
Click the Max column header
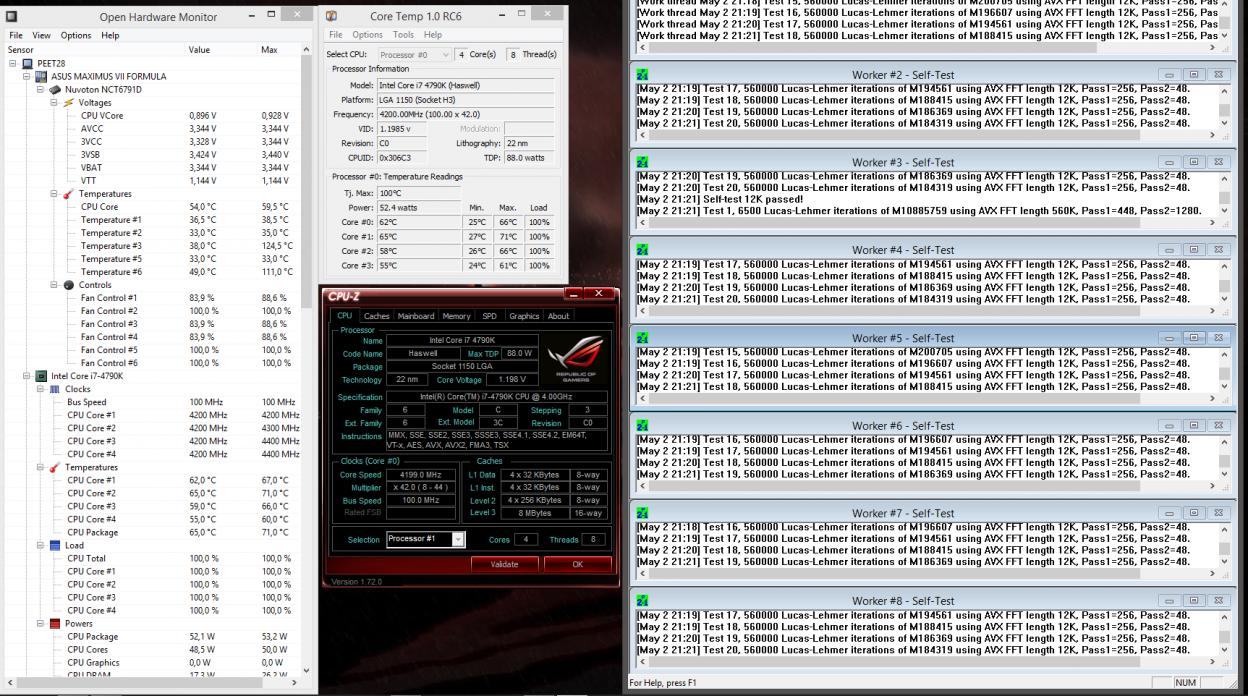point(279,49)
